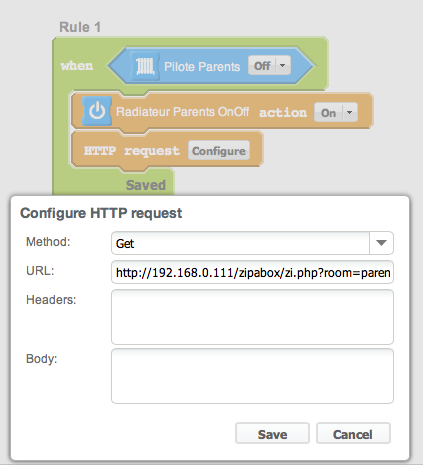Click the power icon on Radiateur Parents OnOff
423x465 pixels.
(x=97, y=111)
